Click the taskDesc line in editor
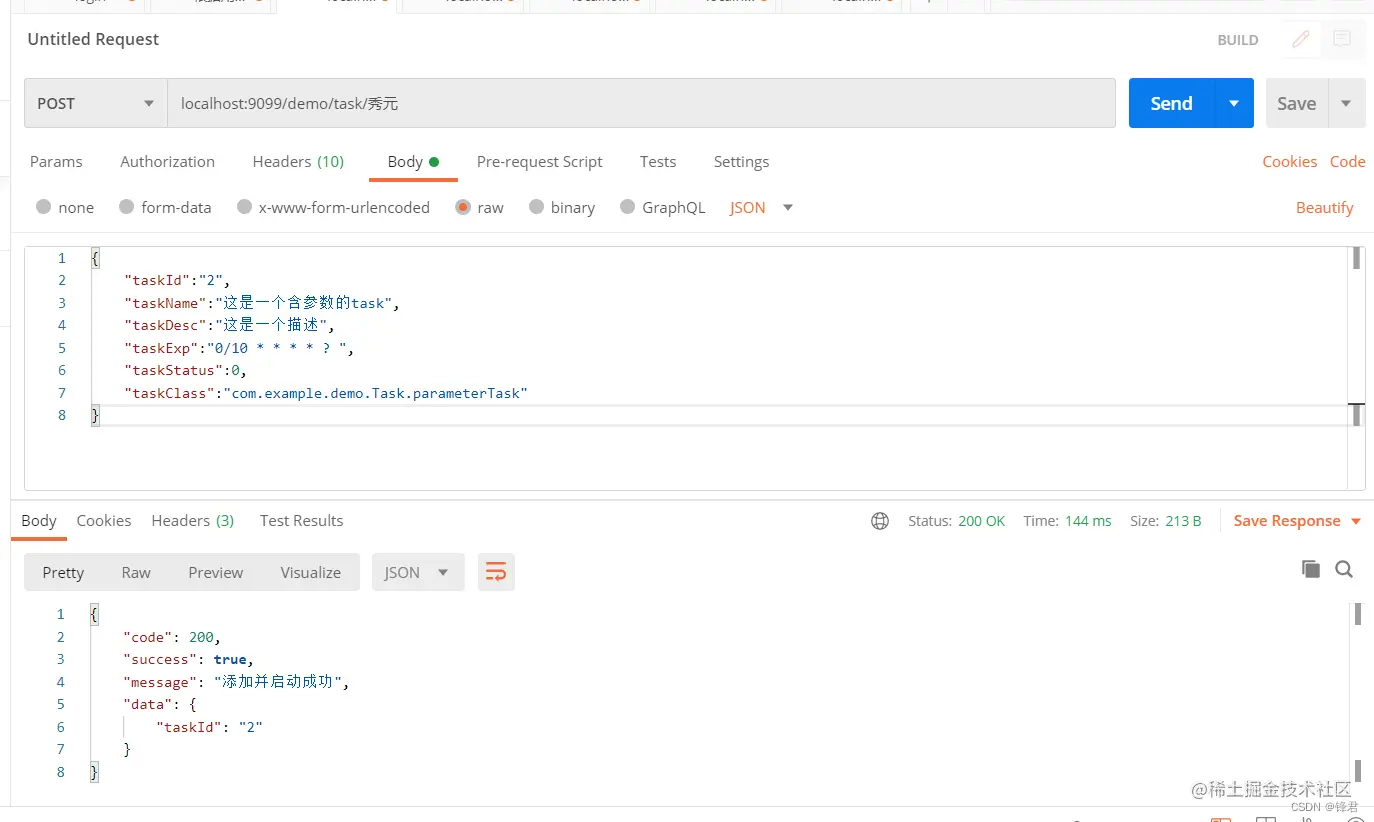The height and width of the screenshot is (822, 1374). pyautogui.click(x=230, y=325)
